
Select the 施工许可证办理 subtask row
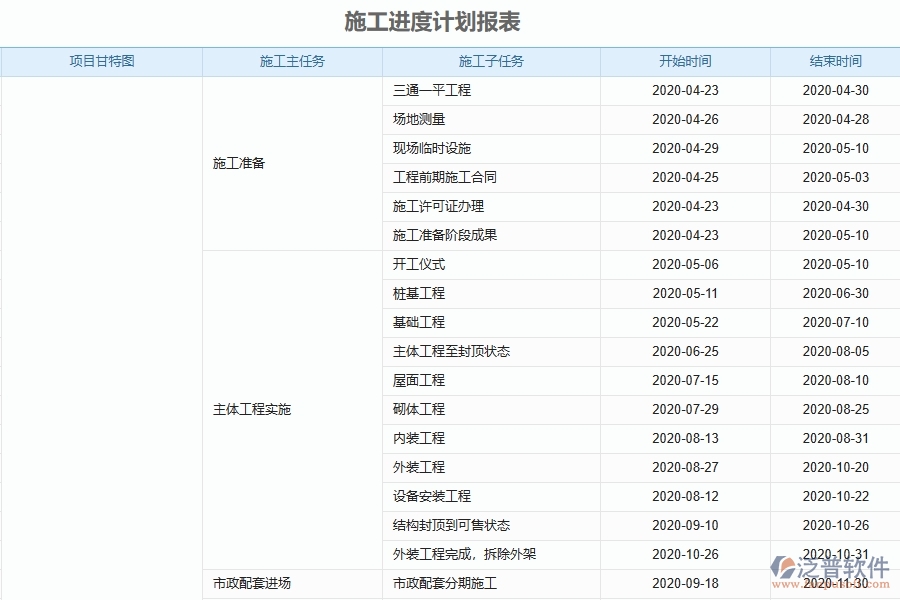[x=430, y=206]
